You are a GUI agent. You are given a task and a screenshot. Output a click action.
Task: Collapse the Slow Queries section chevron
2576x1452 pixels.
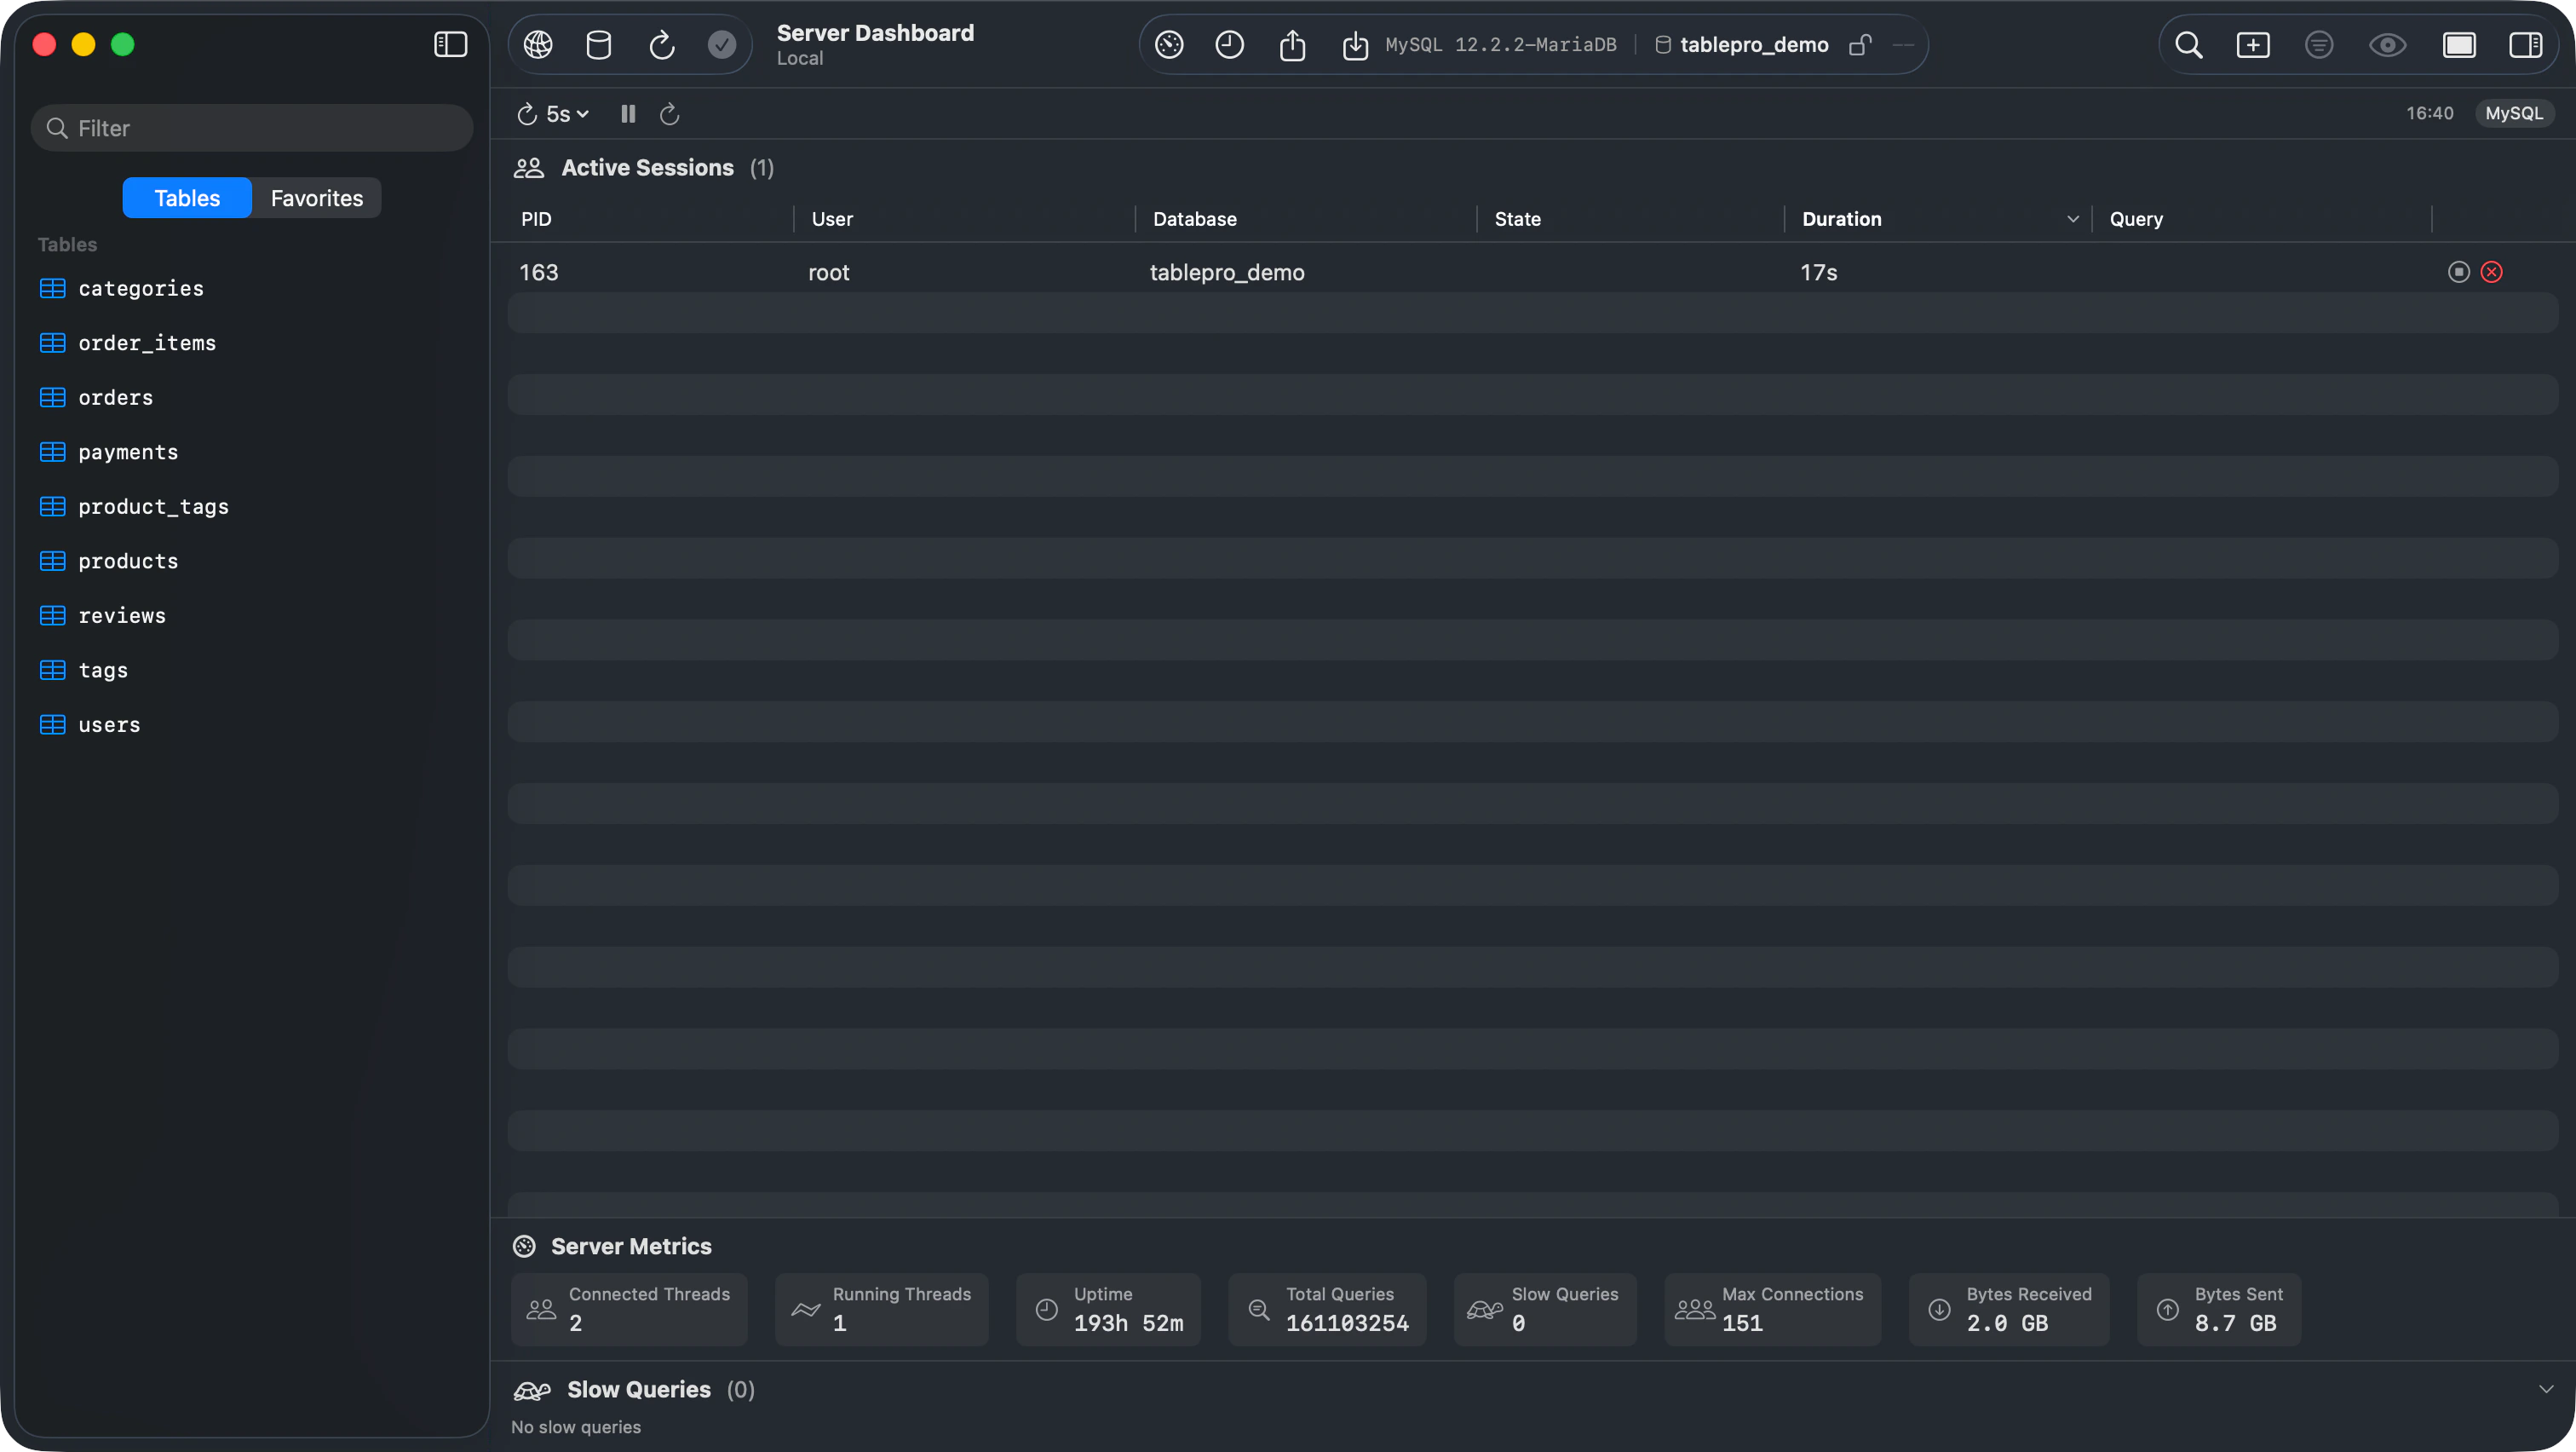(x=2544, y=1389)
